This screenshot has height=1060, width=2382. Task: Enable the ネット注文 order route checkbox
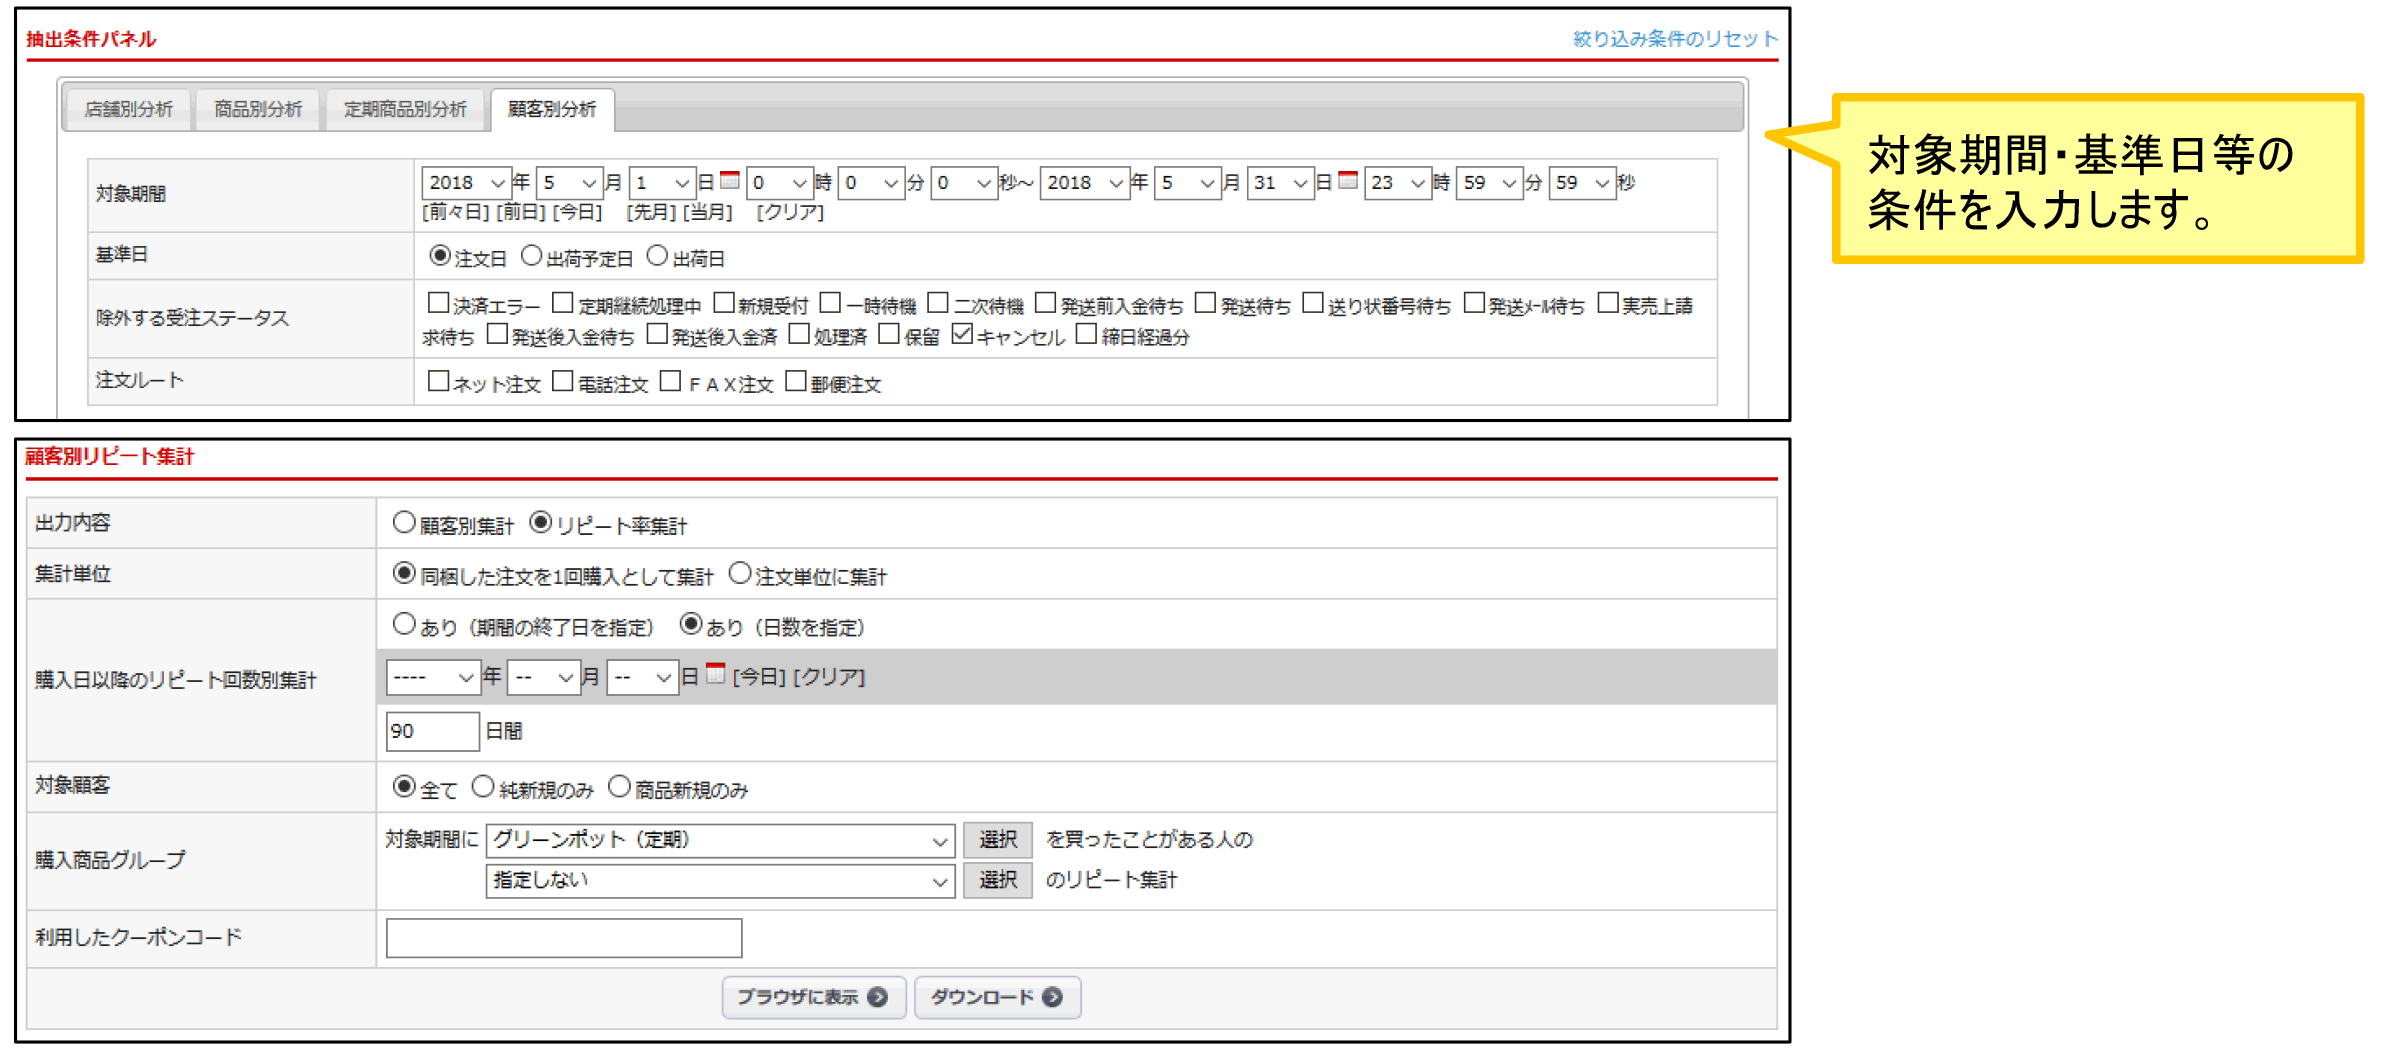[x=438, y=382]
